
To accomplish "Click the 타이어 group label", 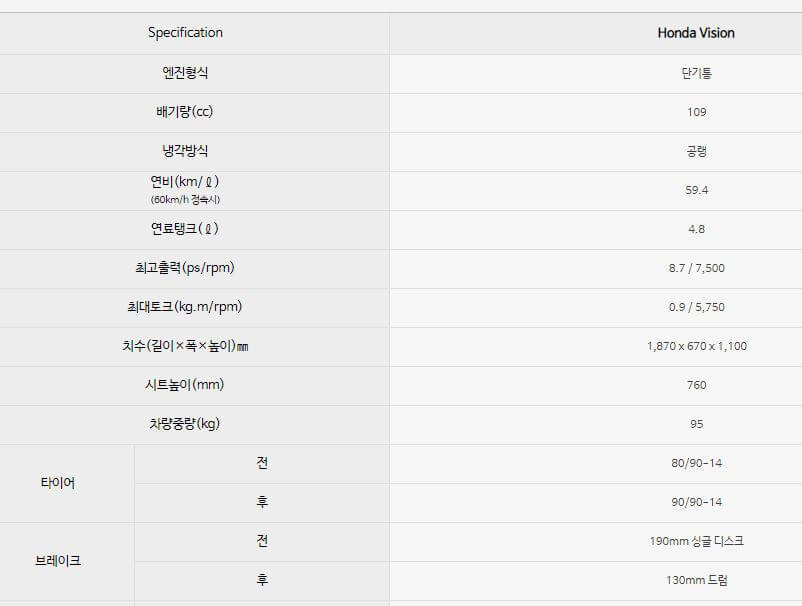I will tap(58, 483).
